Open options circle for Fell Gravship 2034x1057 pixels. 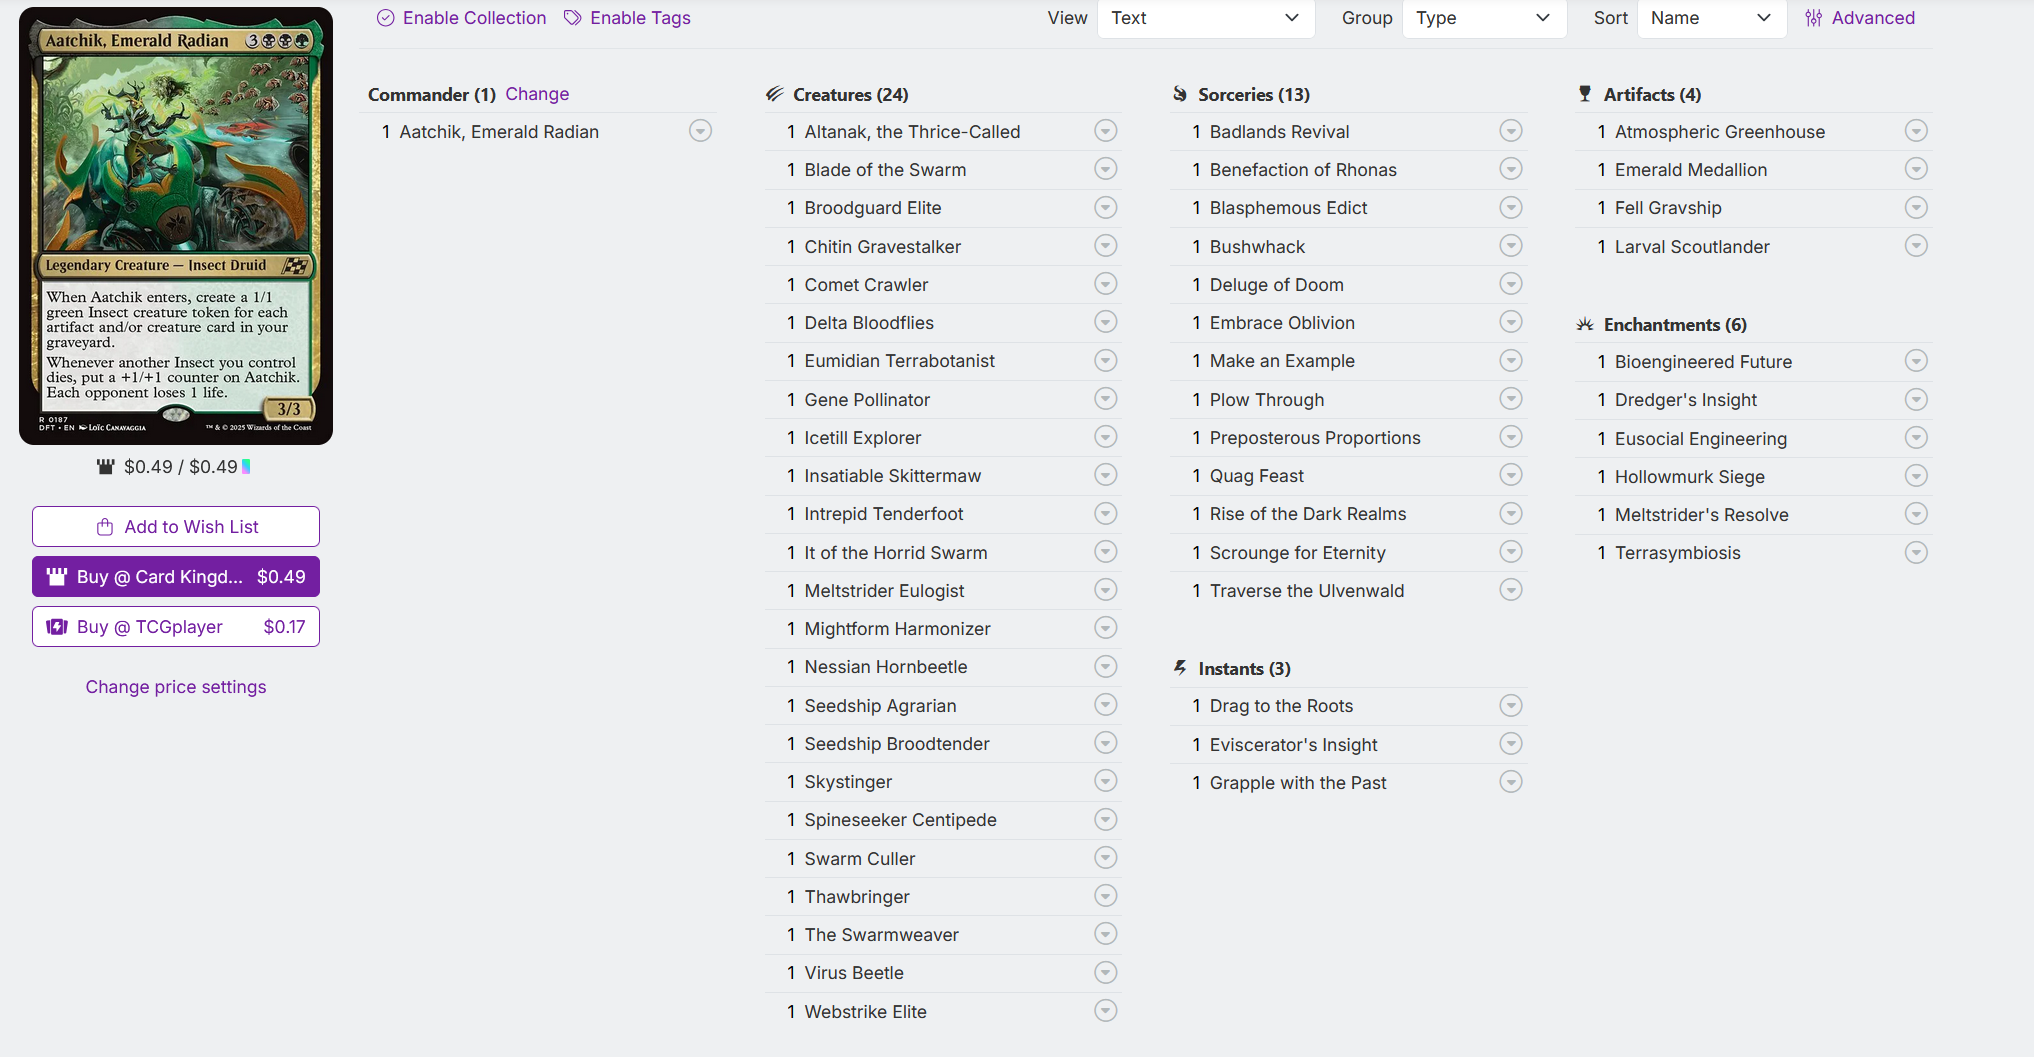[x=1916, y=207]
